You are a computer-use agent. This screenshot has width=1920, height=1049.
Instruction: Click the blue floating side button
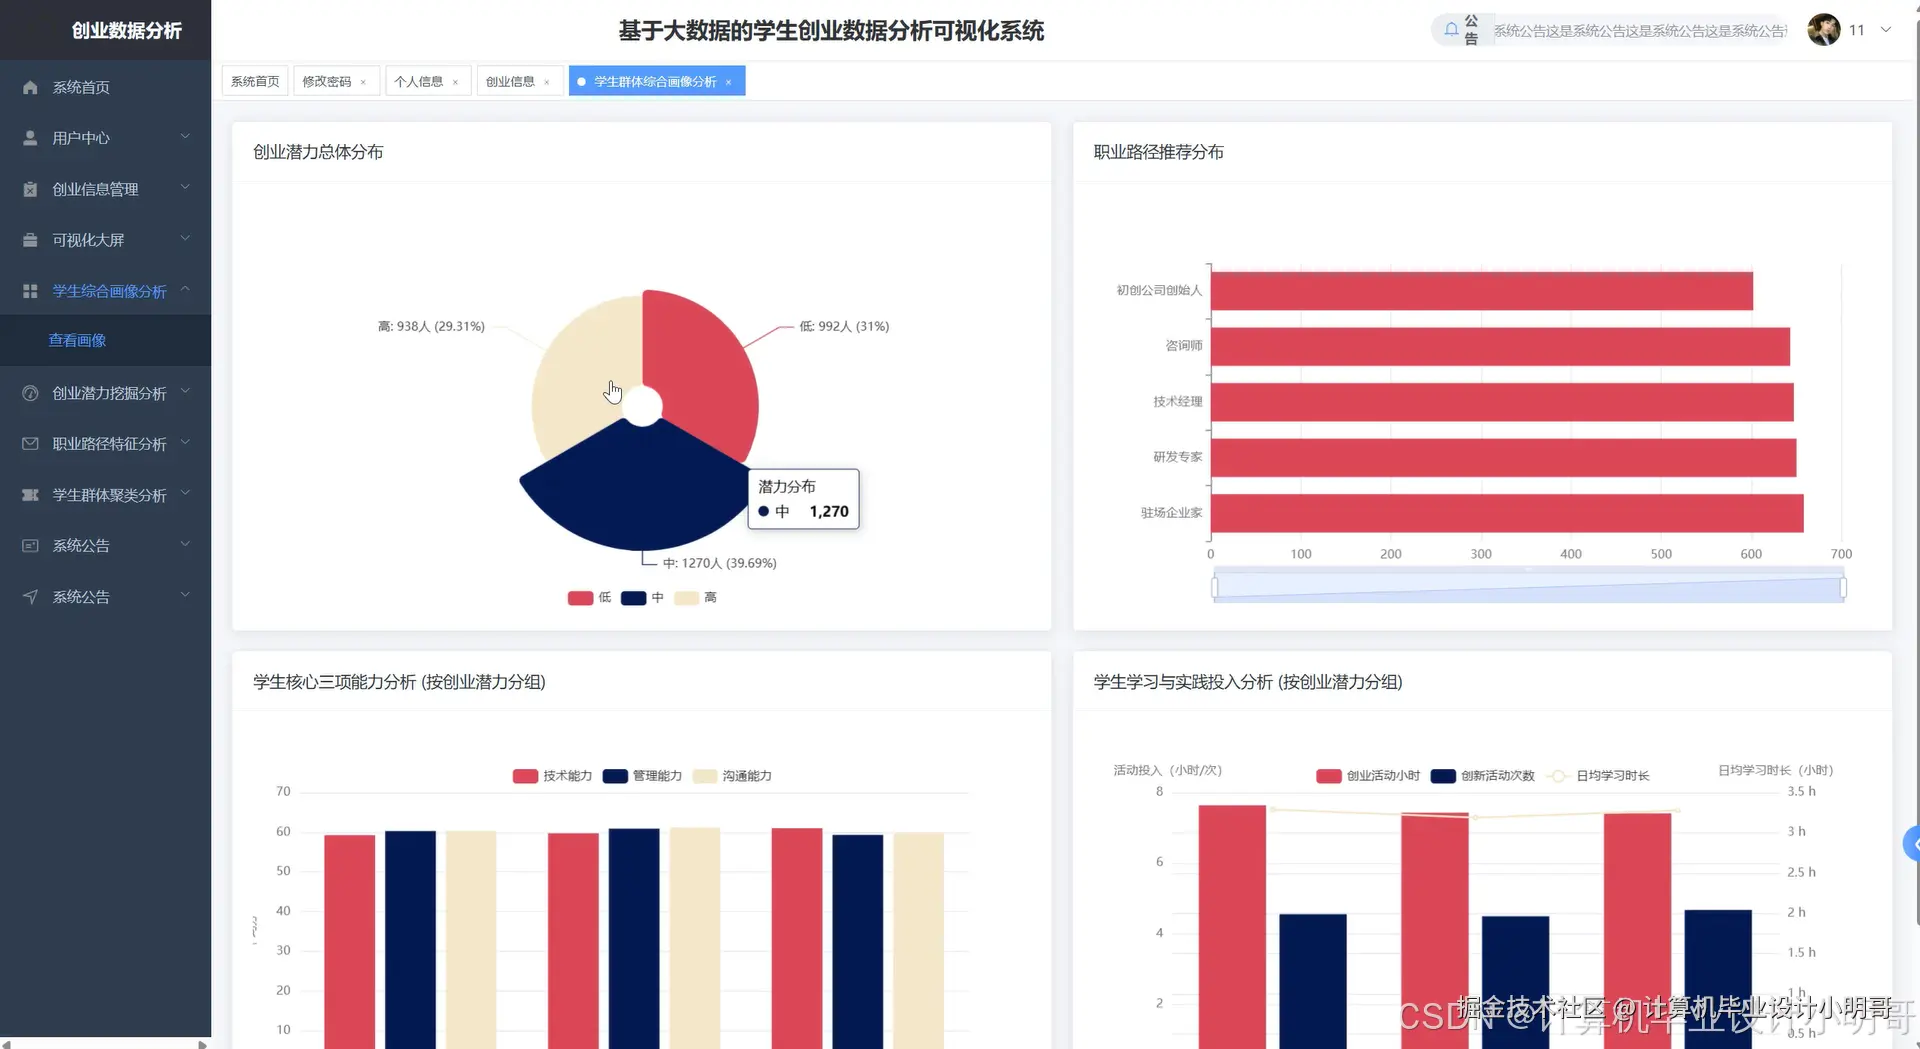click(1912, 844)
